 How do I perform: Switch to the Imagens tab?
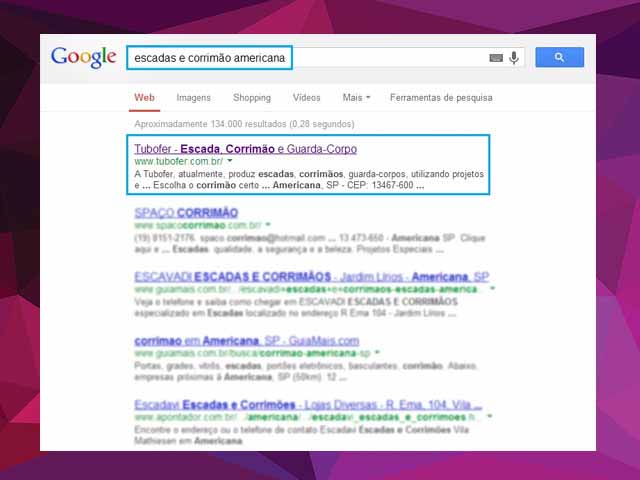coord(193,98)
